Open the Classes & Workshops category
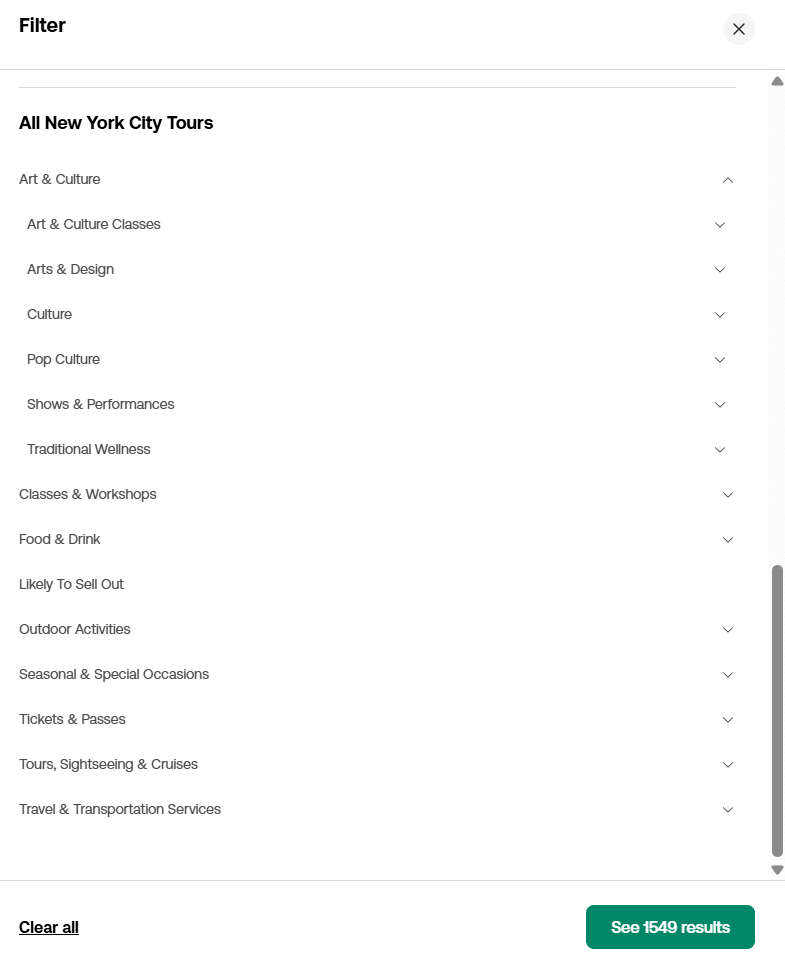The width and height of the screenshot is (785, 958). (x=377, y=494)
